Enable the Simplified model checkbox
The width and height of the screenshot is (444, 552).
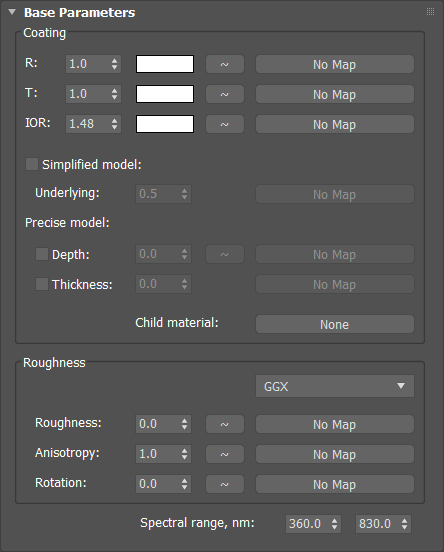click(32, 164)
